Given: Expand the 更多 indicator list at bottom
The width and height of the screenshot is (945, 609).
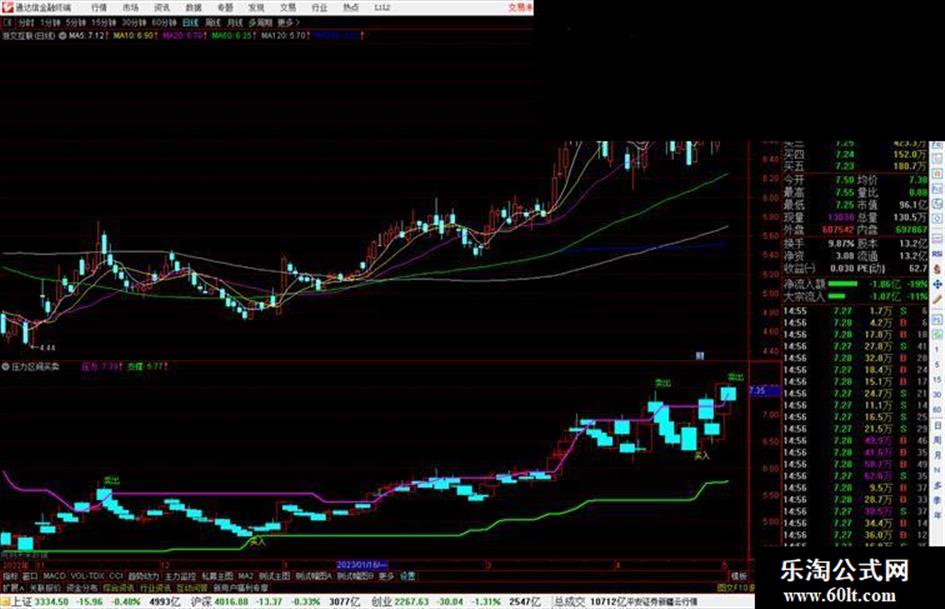Looking at the screenshot, I should (x=386, y=576).
